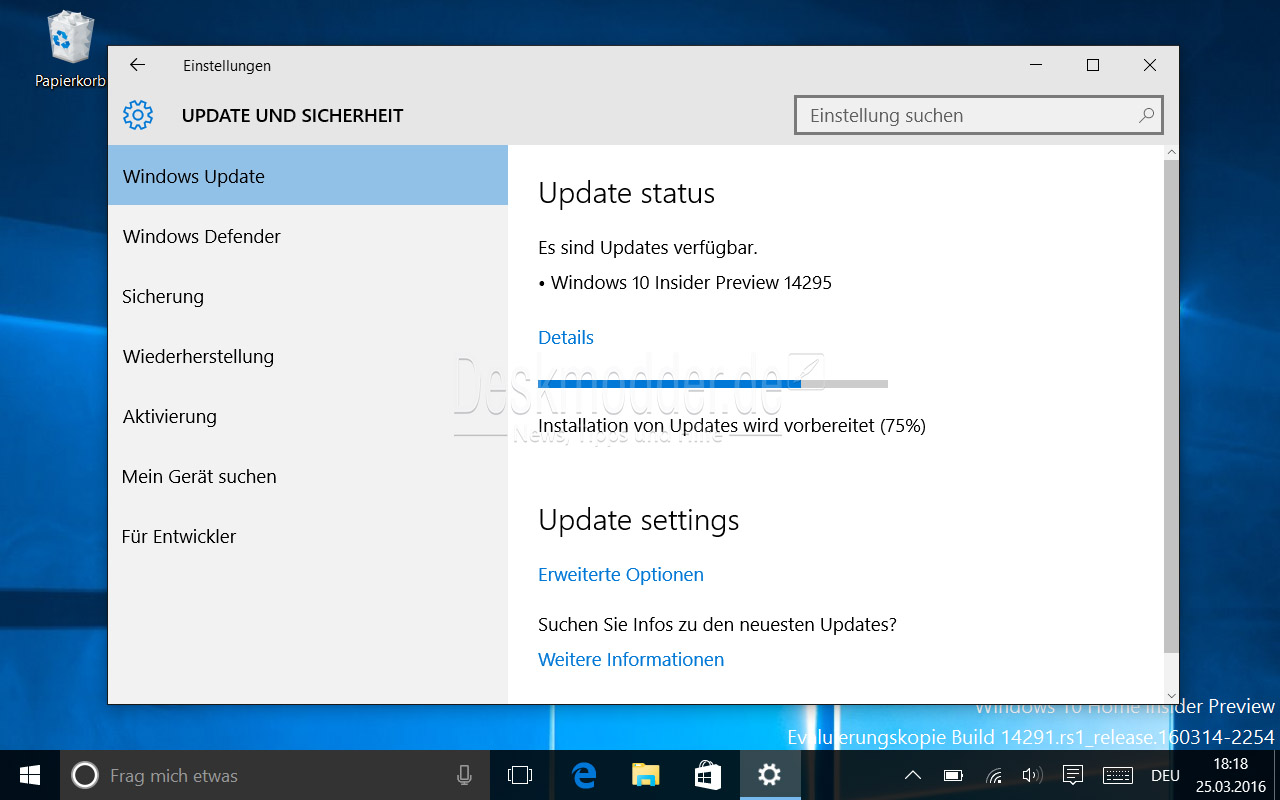Click the battery status icon

pos(953,775)
